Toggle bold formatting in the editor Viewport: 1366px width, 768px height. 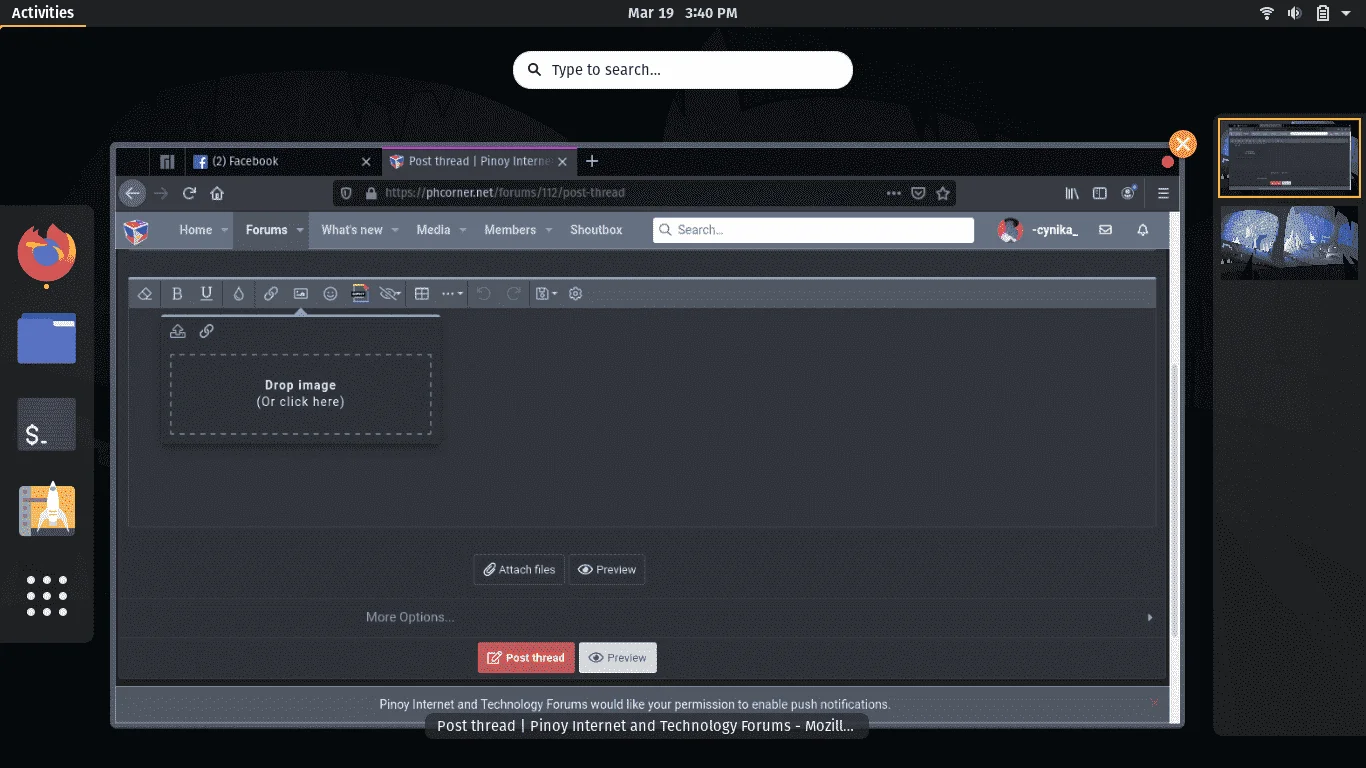point(177,294)
